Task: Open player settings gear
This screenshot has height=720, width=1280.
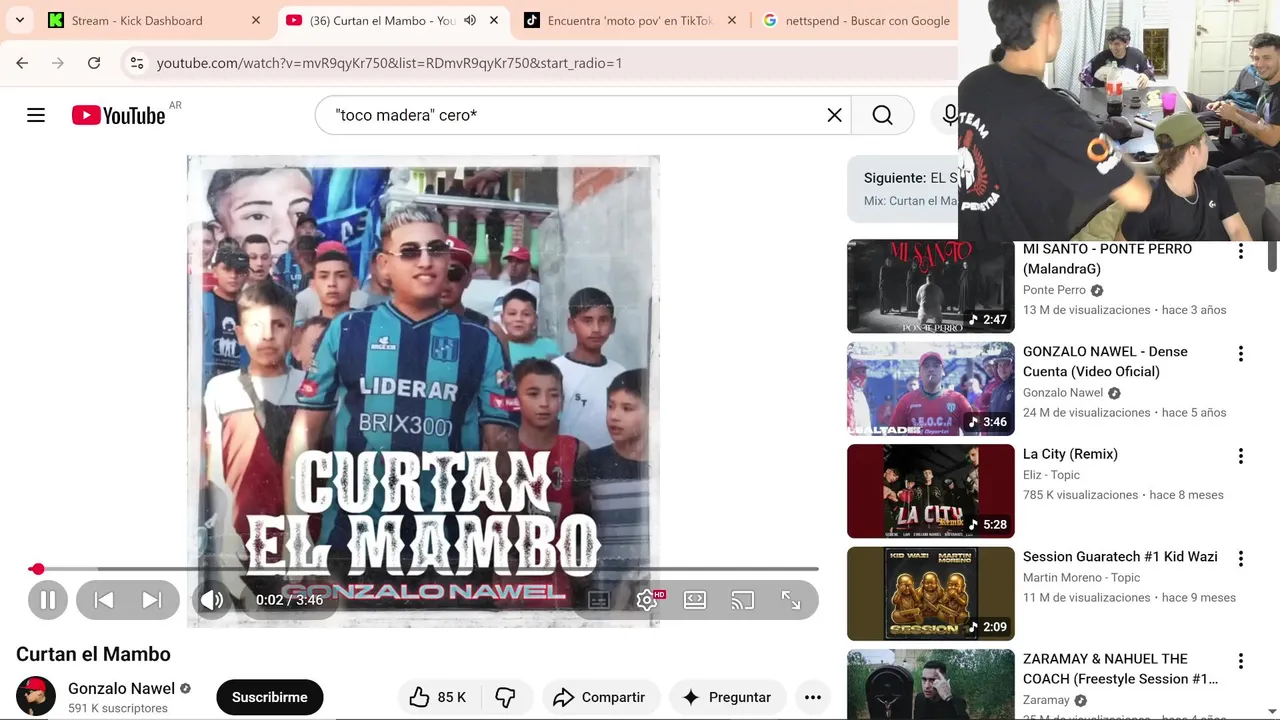Action: [x=647, y=600]
